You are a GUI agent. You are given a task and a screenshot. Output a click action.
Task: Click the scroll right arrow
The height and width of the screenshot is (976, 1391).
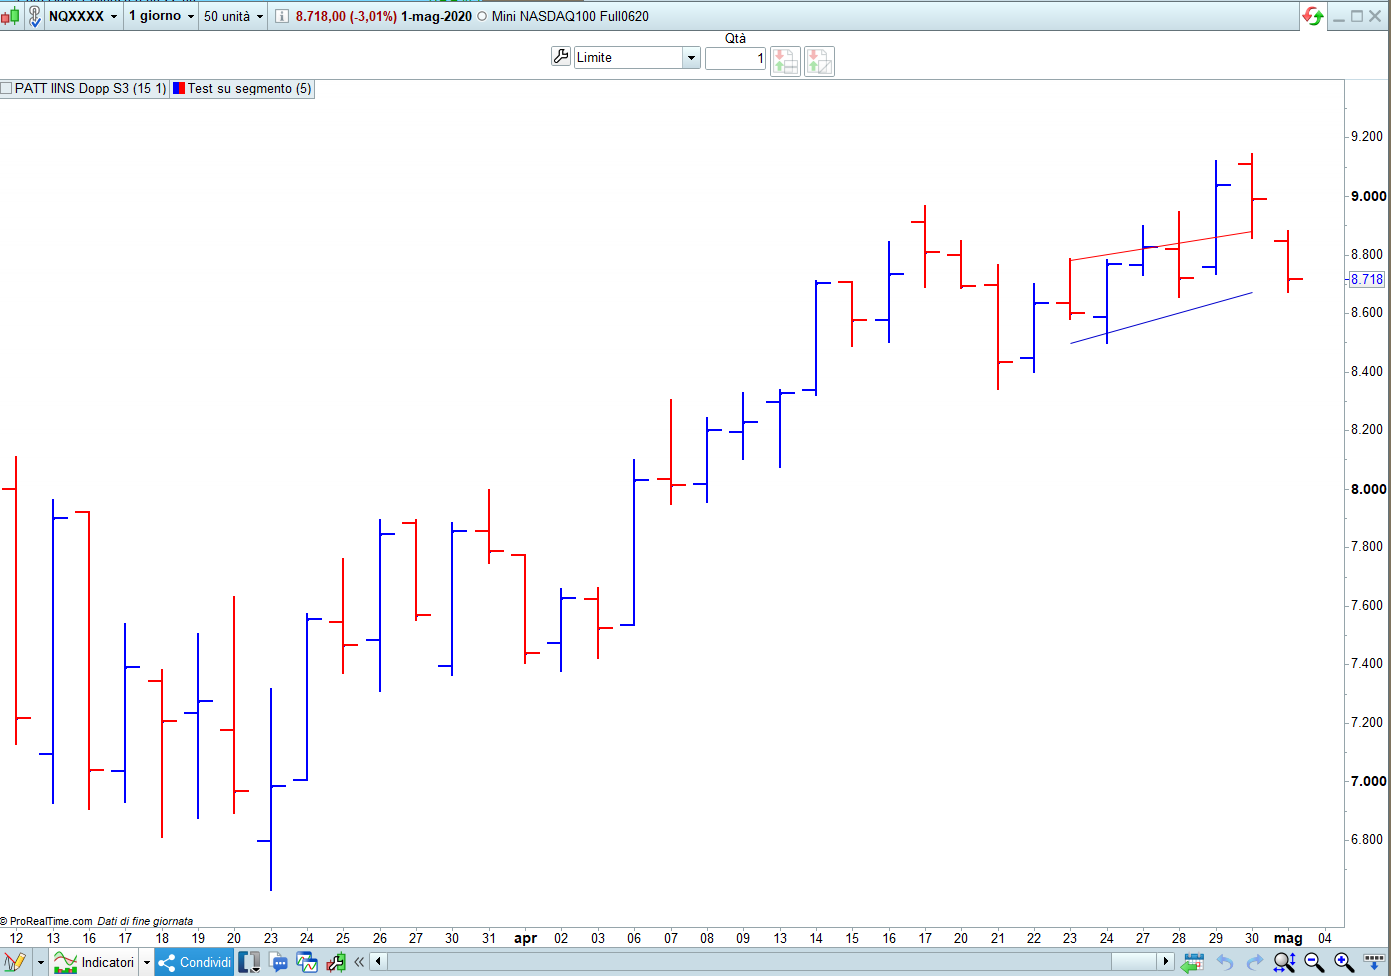(1165, 962)
